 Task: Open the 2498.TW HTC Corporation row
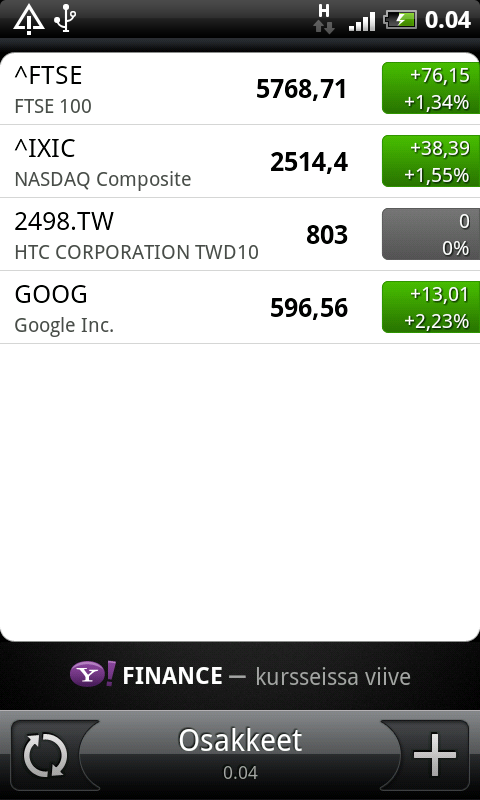pyautogui.click(x=240, y=234)
